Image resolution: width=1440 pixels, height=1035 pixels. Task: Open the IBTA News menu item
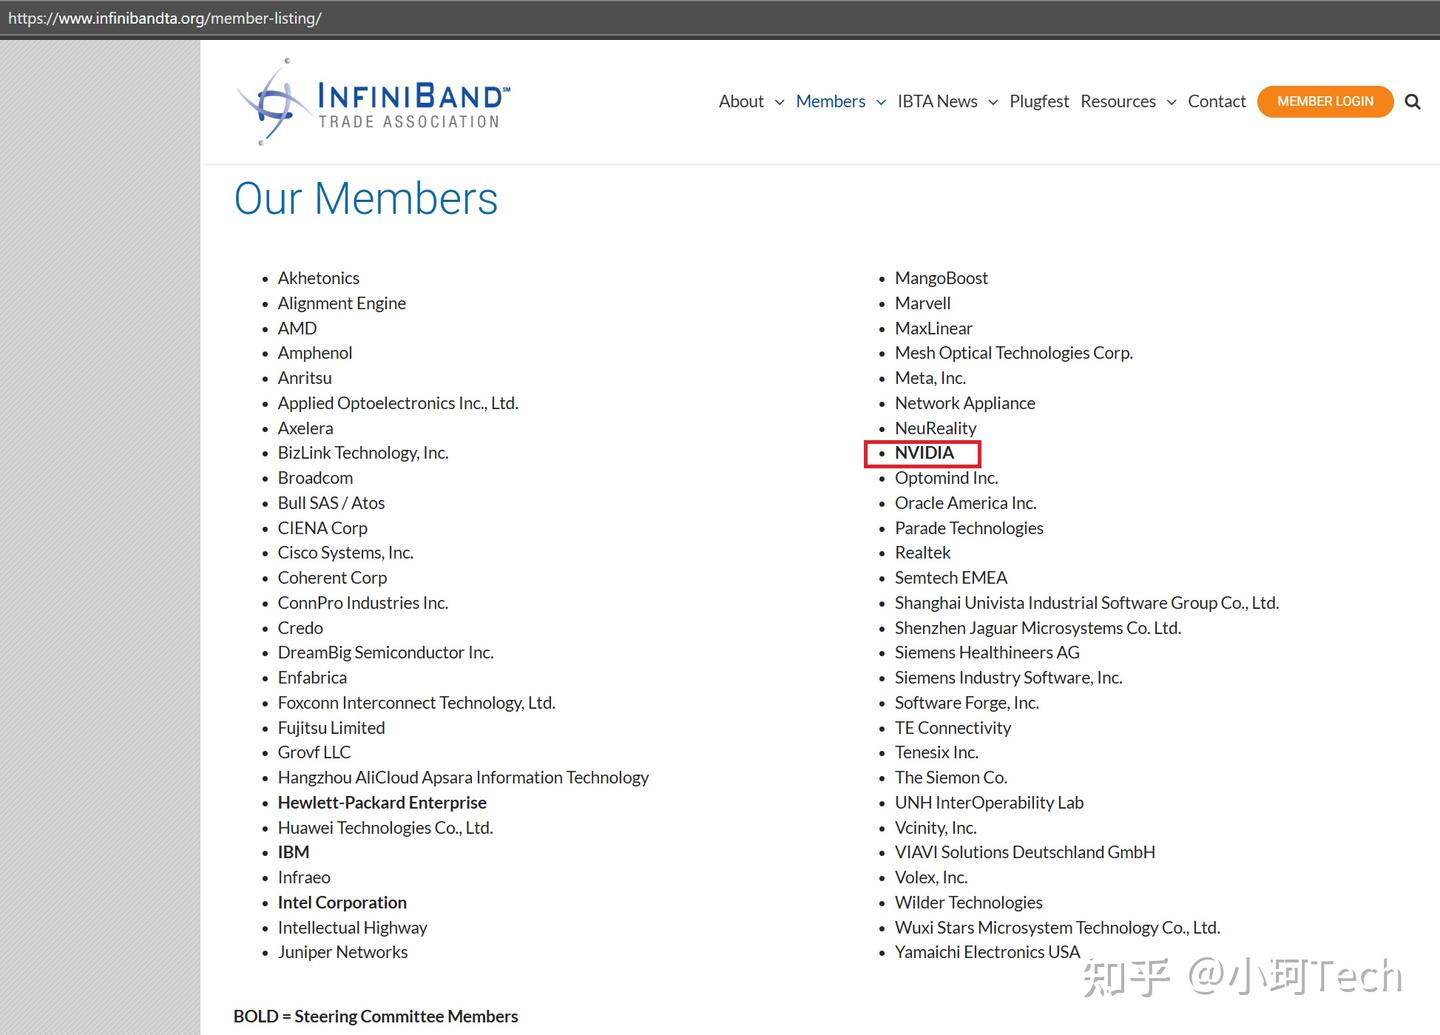(937, 101)
